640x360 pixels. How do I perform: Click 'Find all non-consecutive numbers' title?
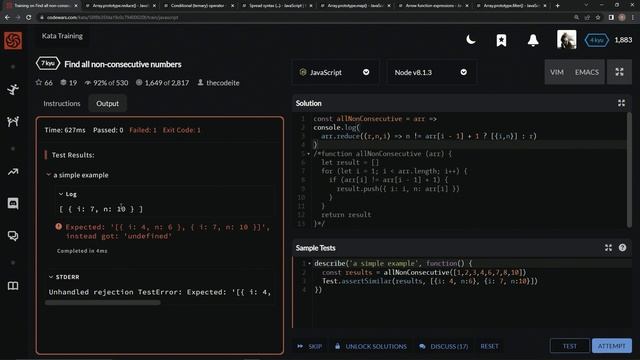click(x=123, y=64)
